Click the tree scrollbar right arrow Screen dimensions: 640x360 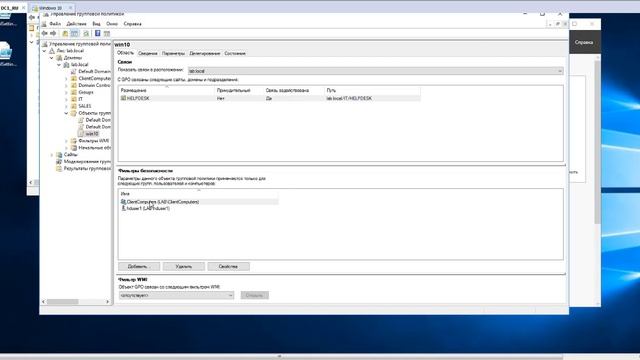[107, 302]
